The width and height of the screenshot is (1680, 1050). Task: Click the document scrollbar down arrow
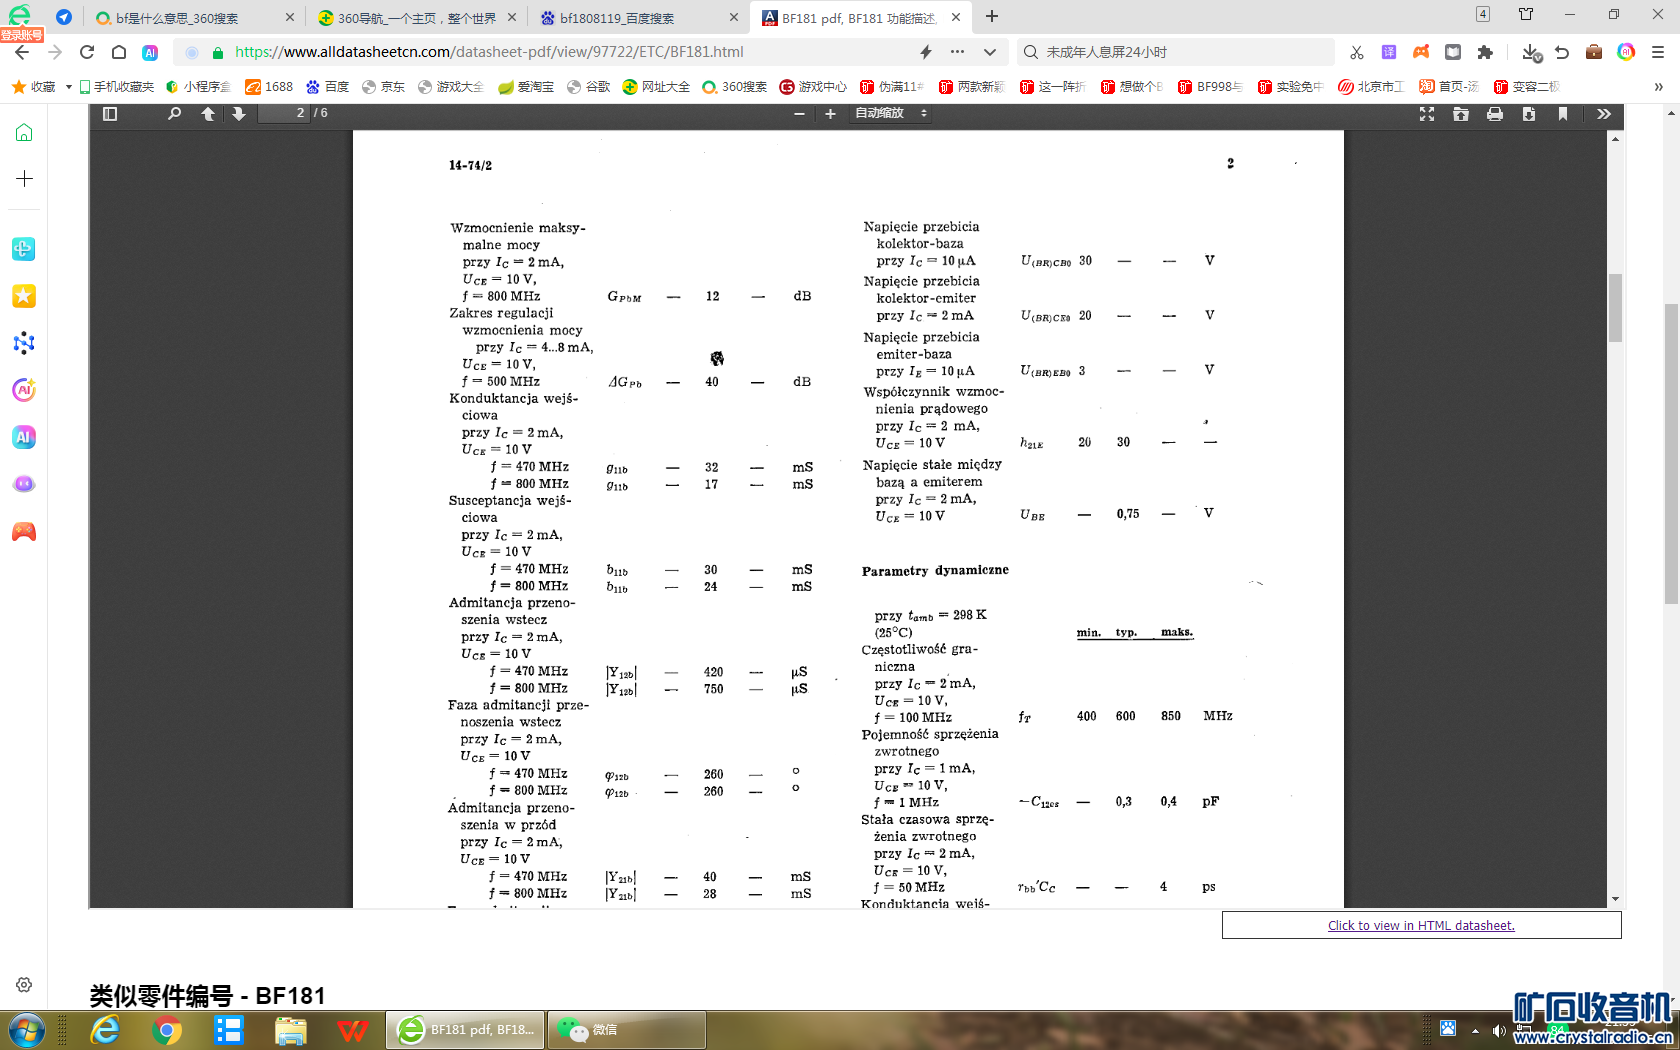click(x=1615, y=899)
